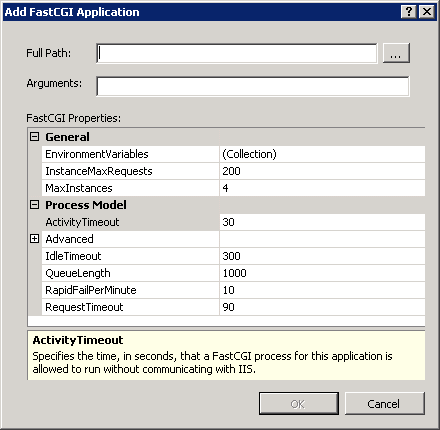The width and height of the screenshot is (440, 430).
Task: Click the Full Path input field
Action: (237, 53)
